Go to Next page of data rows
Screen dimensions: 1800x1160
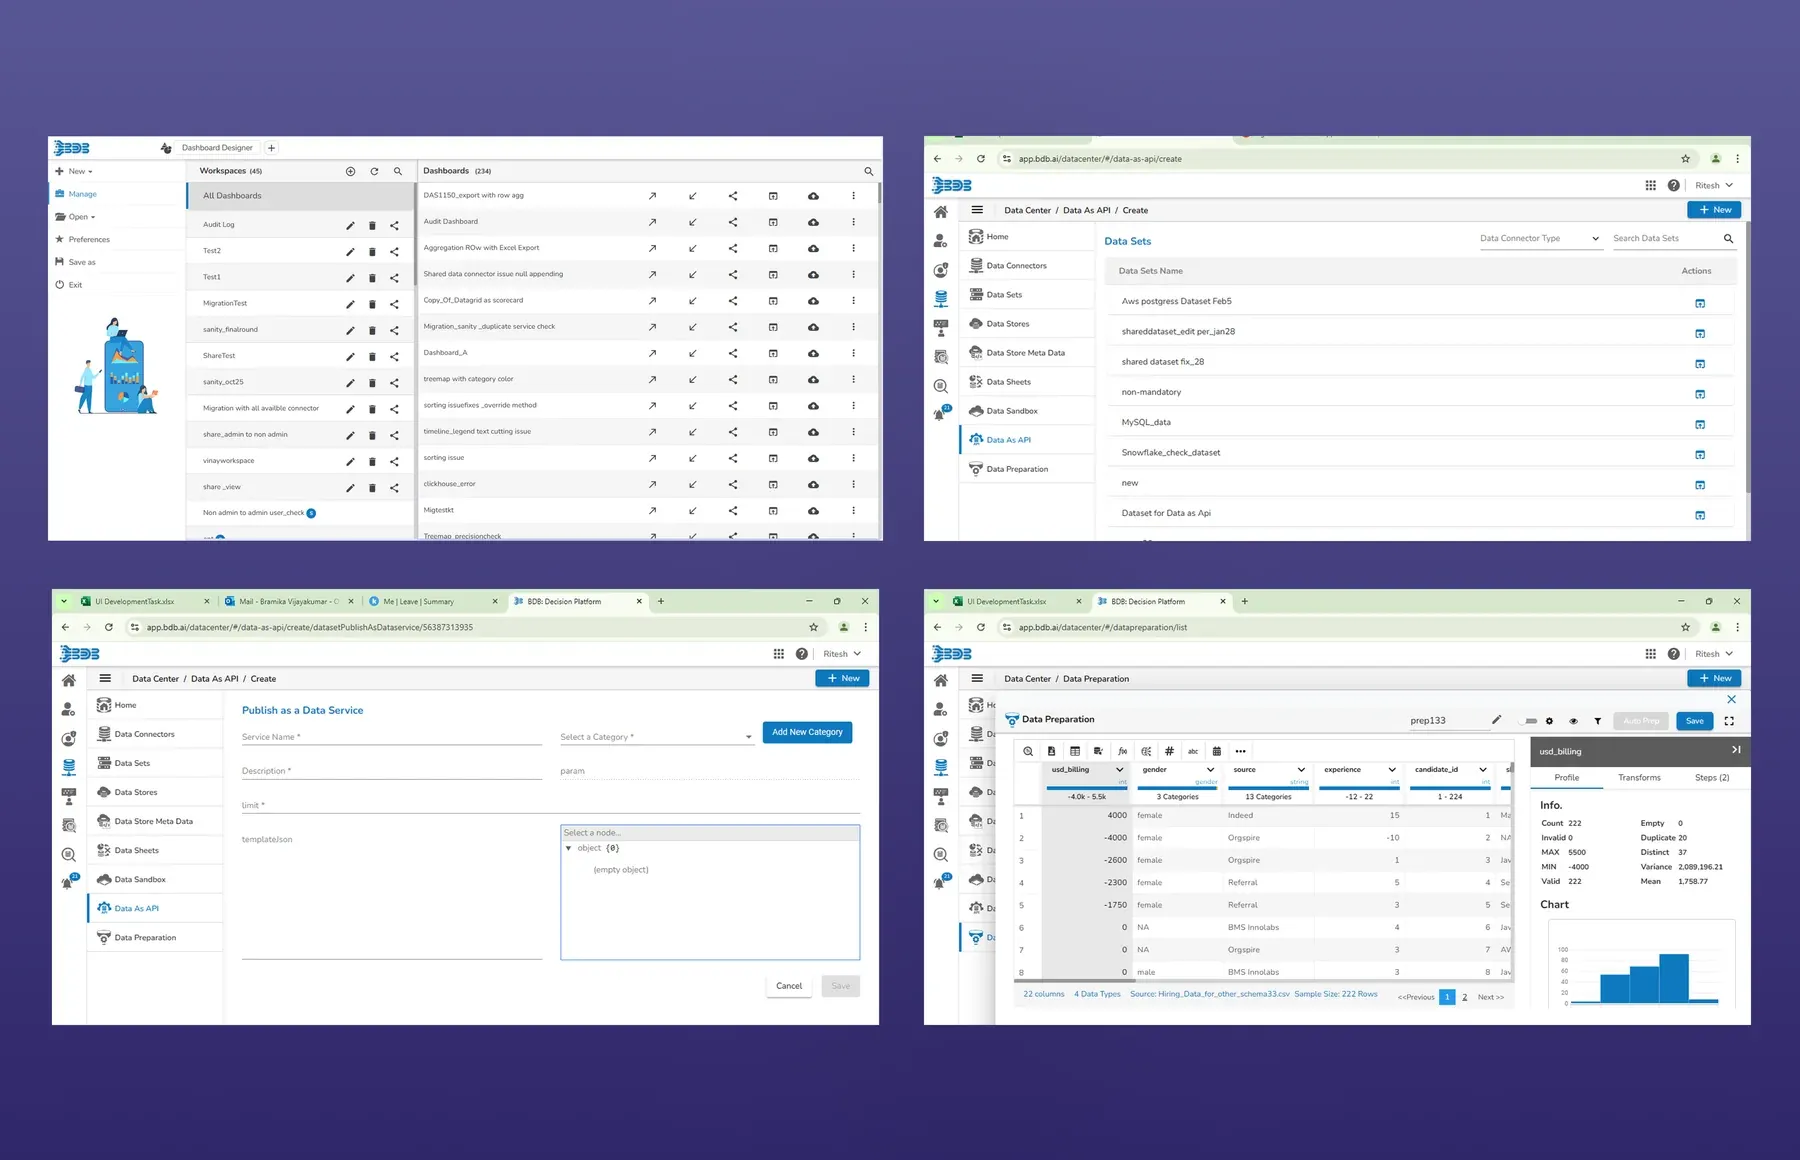(x=1490, y=997)
